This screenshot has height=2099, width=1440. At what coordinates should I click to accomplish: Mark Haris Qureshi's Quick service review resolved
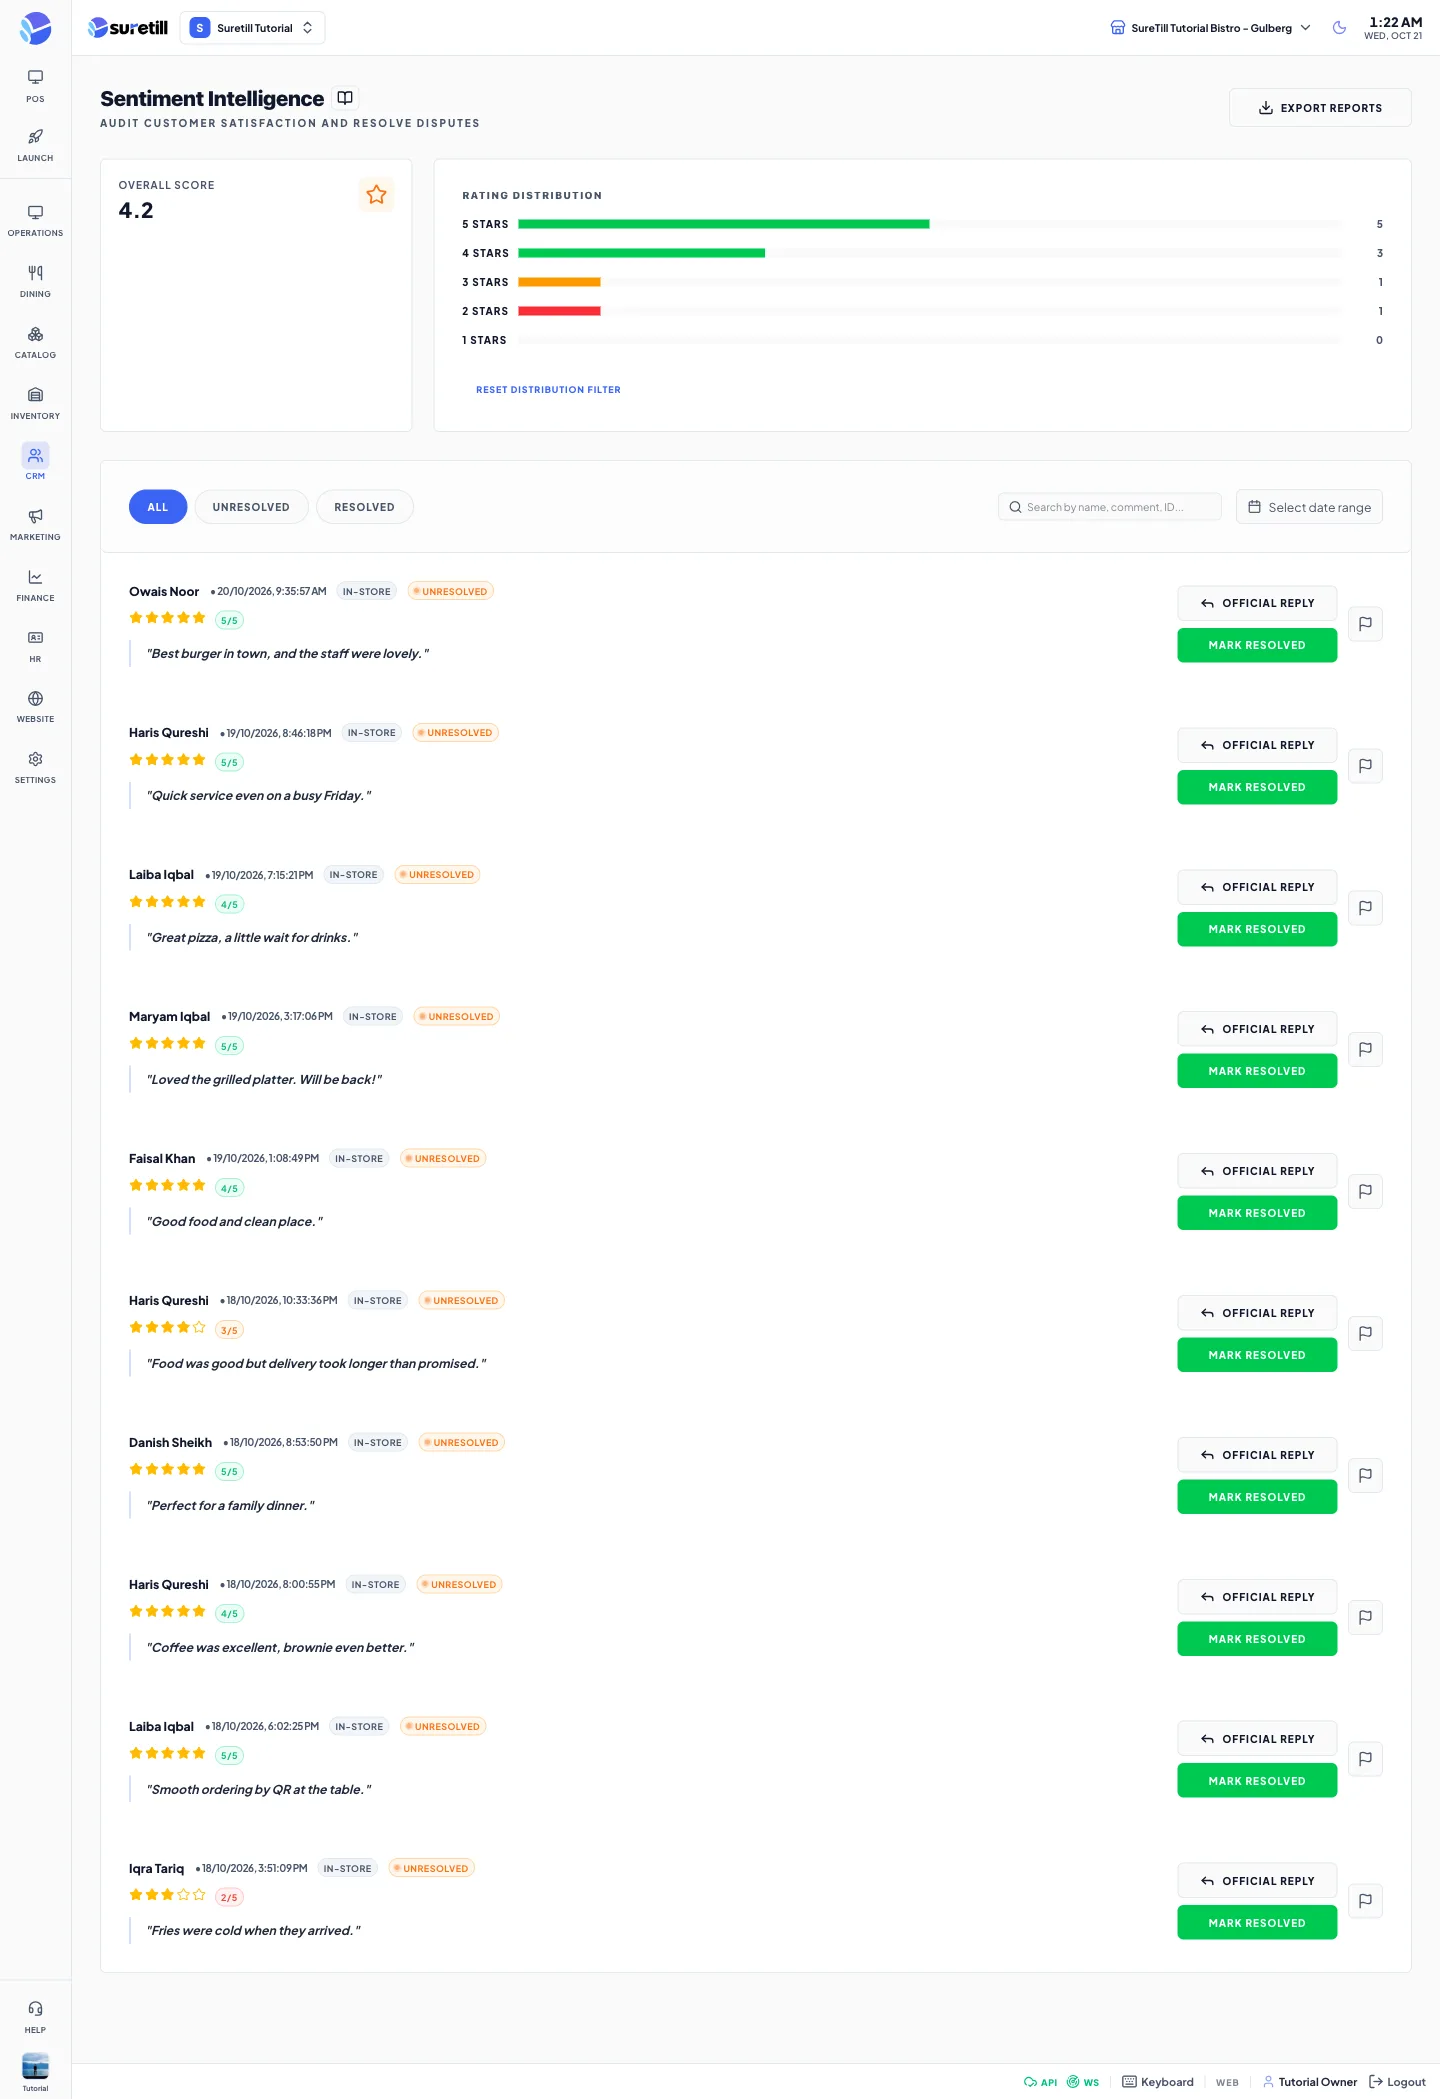coord(1257,787)
